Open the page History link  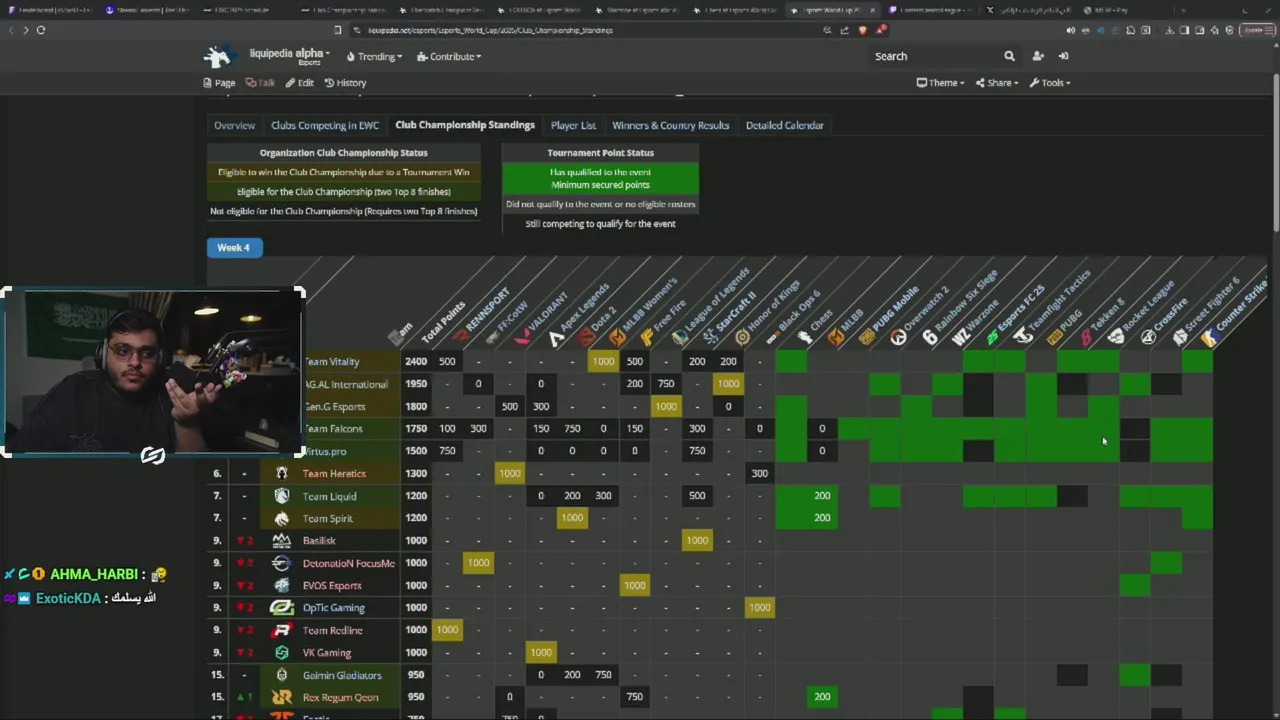pos(346,83)
